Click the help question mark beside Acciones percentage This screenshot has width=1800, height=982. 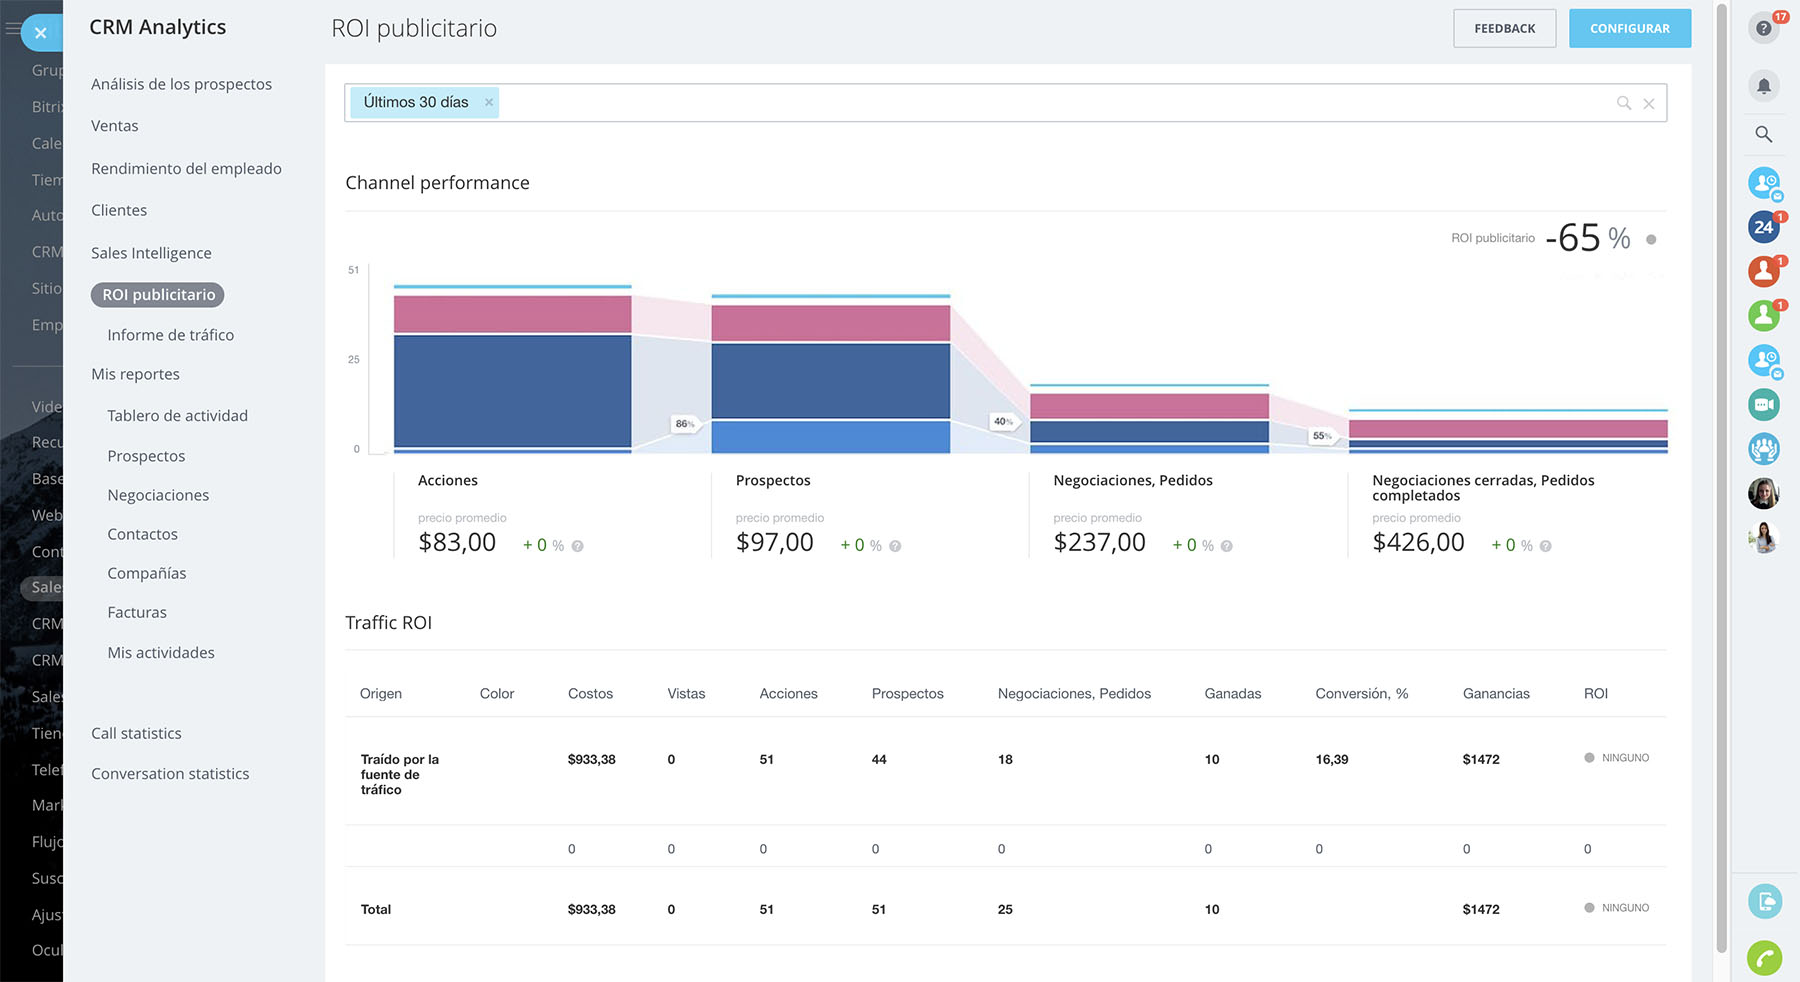coord(577,546)
